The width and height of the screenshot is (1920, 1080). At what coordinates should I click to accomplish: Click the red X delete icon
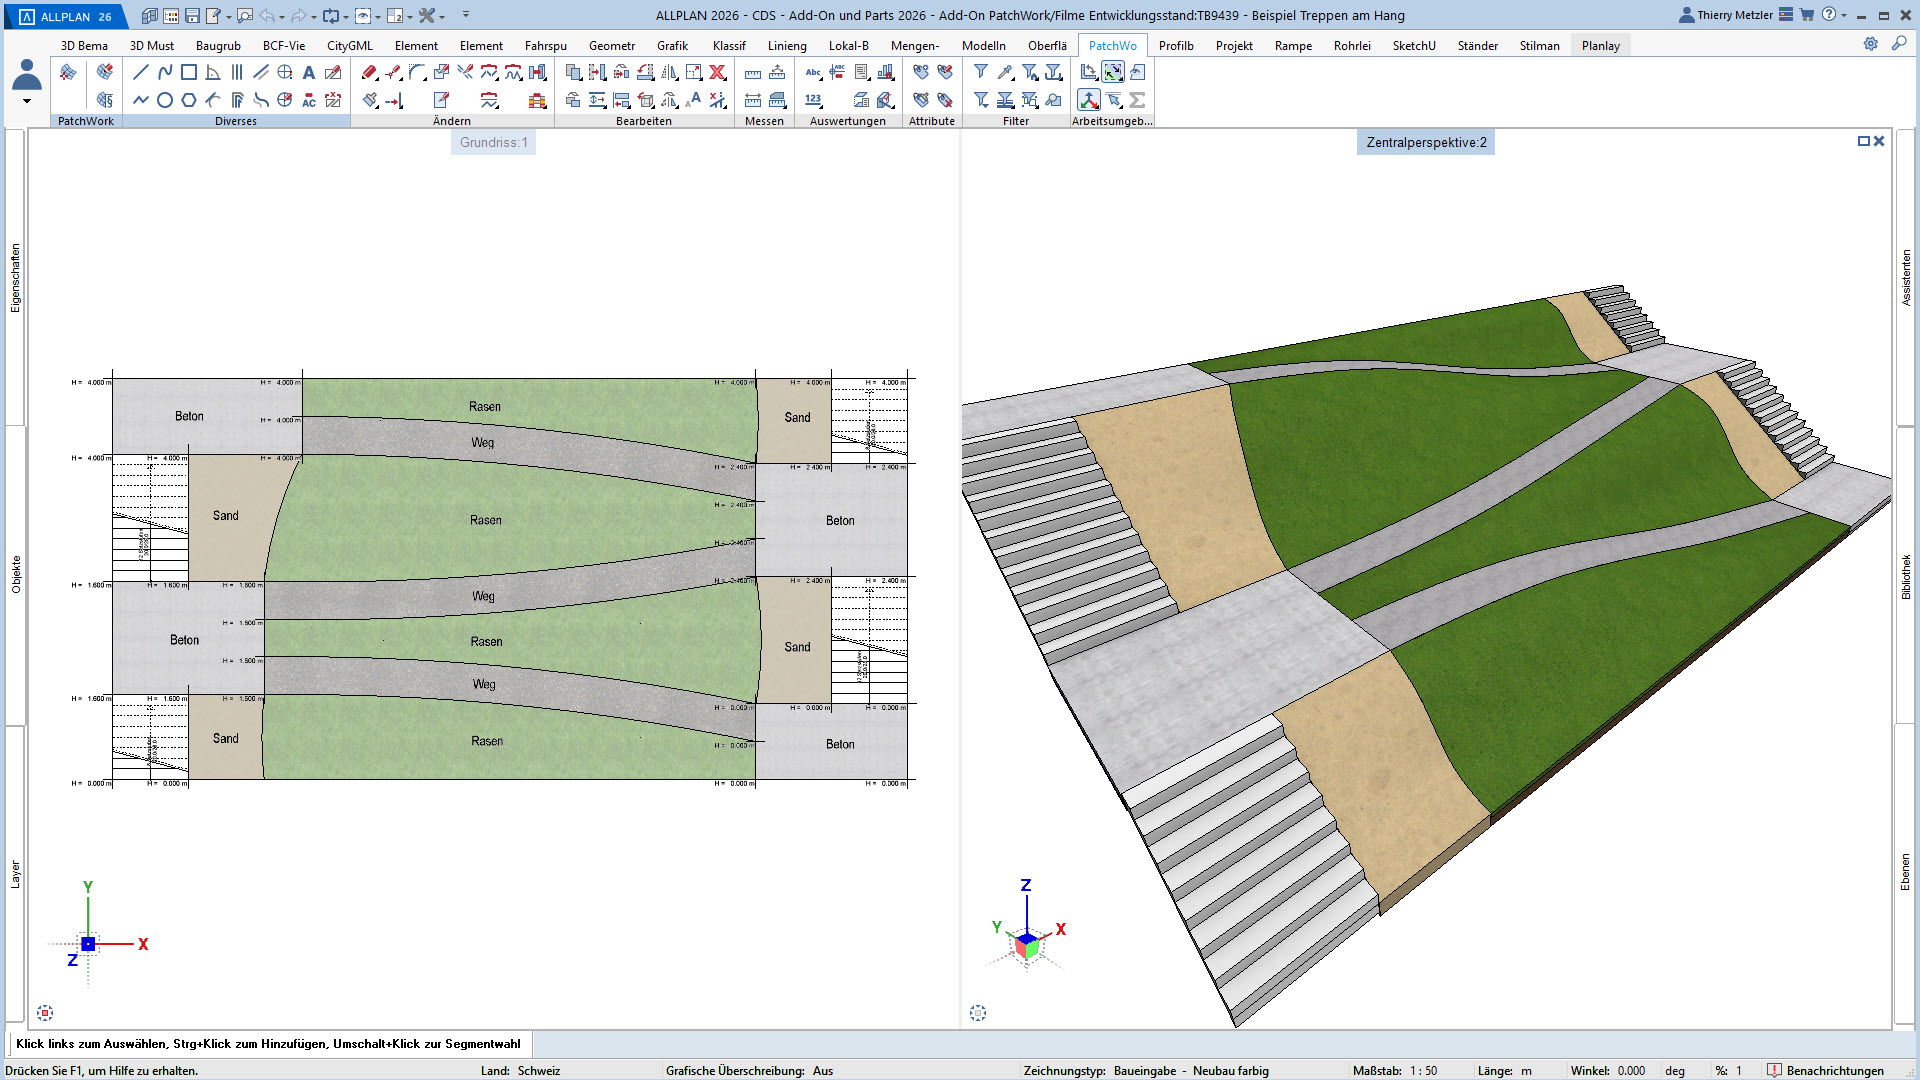pos(717,72)
